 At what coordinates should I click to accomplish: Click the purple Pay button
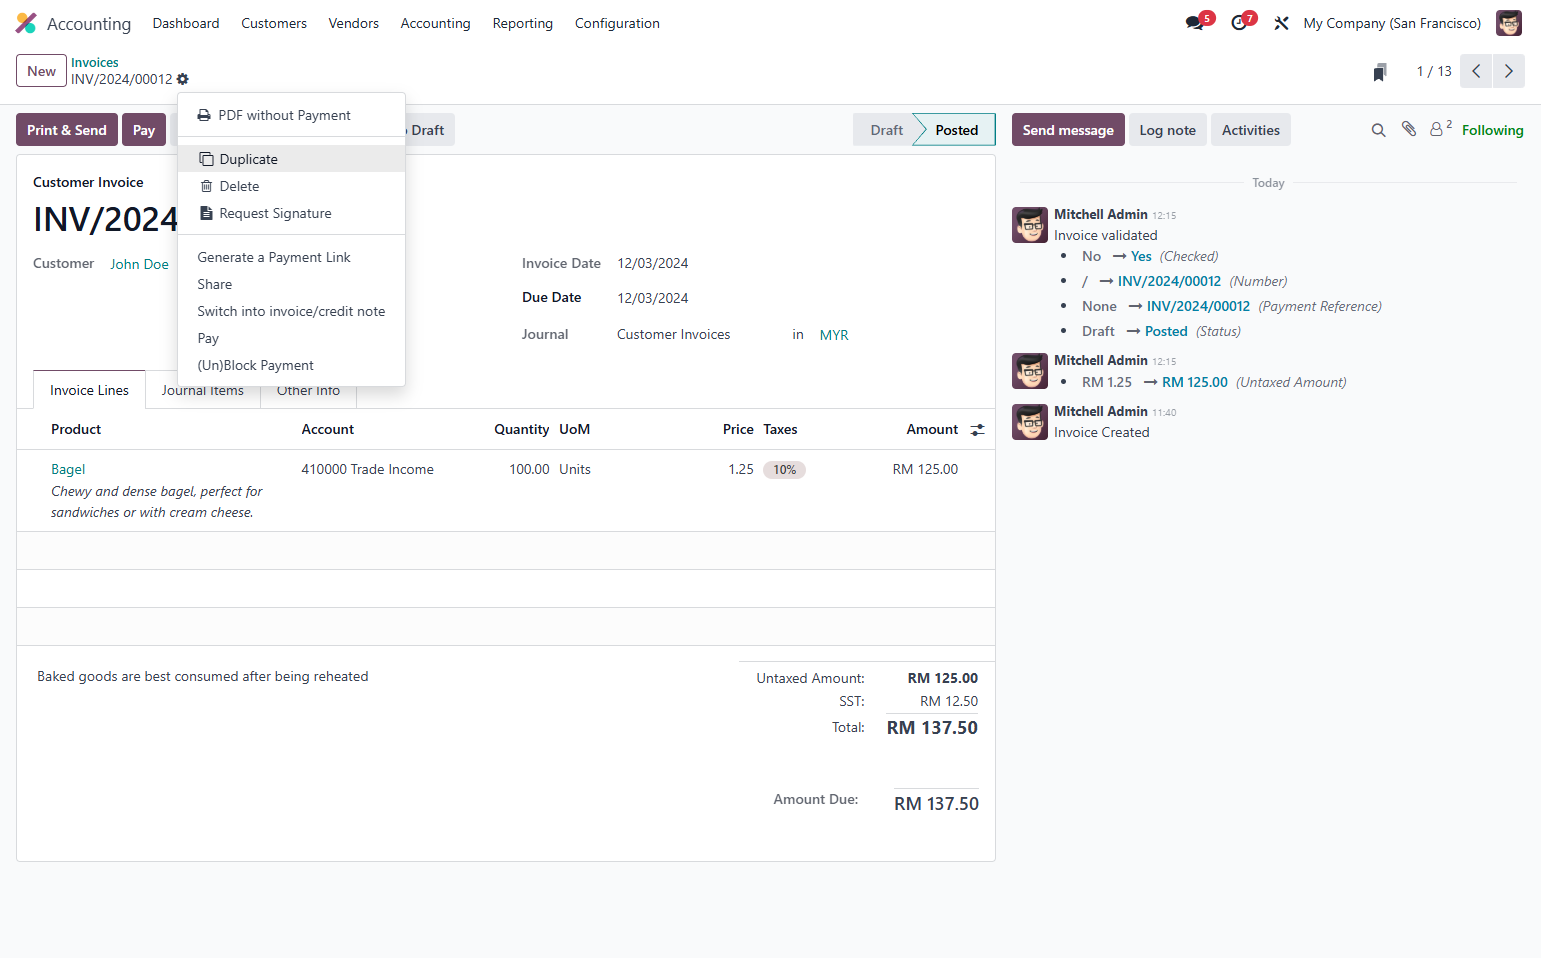click(144, 130)
